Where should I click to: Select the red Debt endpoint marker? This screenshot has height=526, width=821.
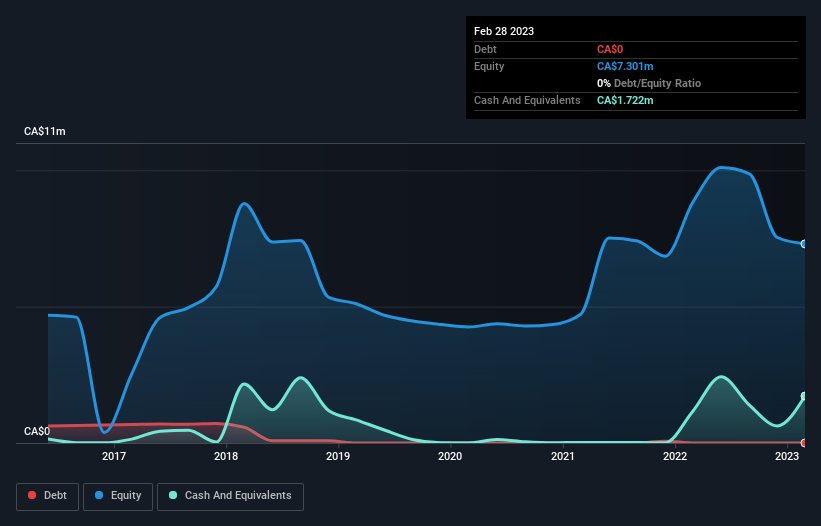pyautogui.click(x=804, y=443)
